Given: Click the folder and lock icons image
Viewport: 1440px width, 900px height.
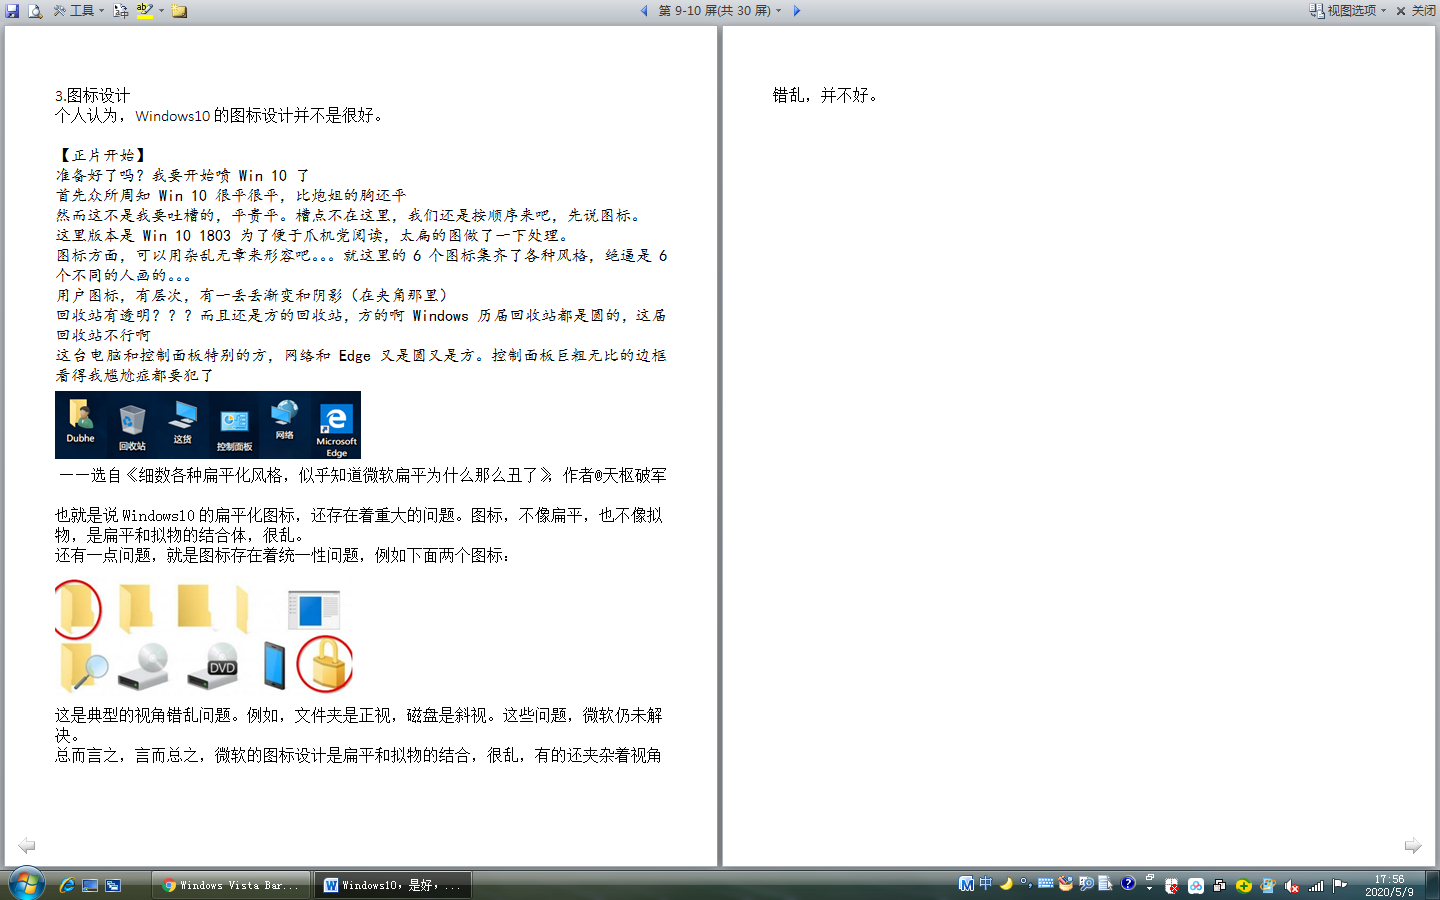Looking at the screenshot, I should [x=204, y=637].
